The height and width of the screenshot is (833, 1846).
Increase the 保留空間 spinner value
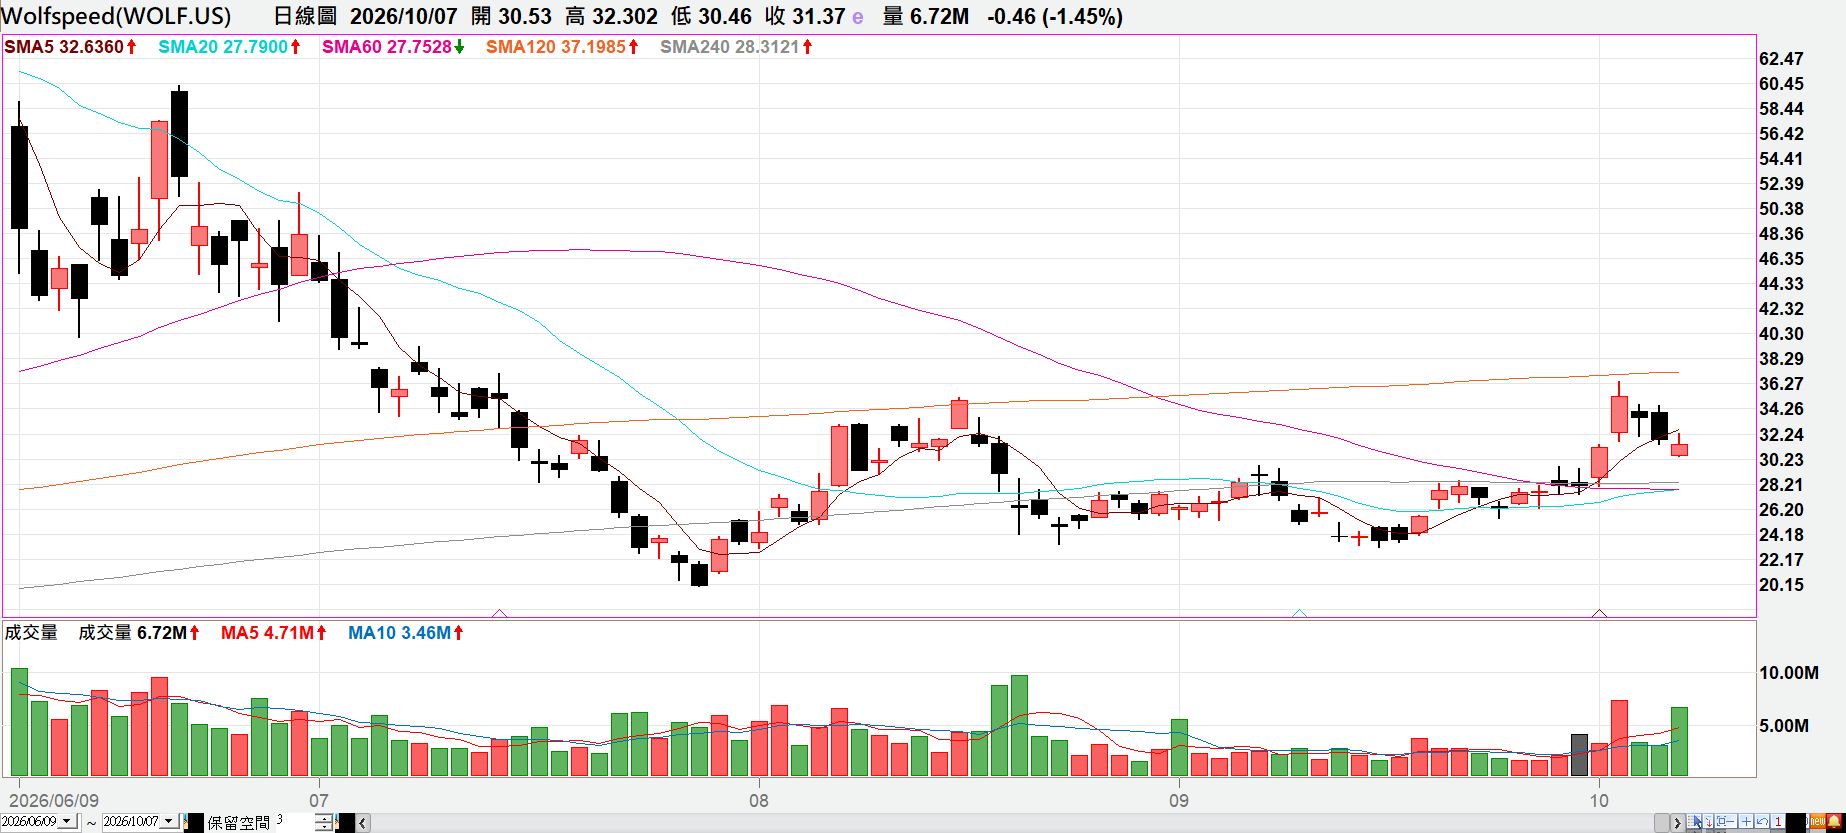324,818
